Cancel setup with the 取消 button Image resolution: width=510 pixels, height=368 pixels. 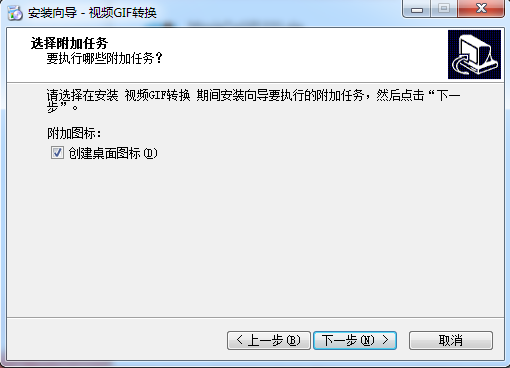(x=451, y=340)
